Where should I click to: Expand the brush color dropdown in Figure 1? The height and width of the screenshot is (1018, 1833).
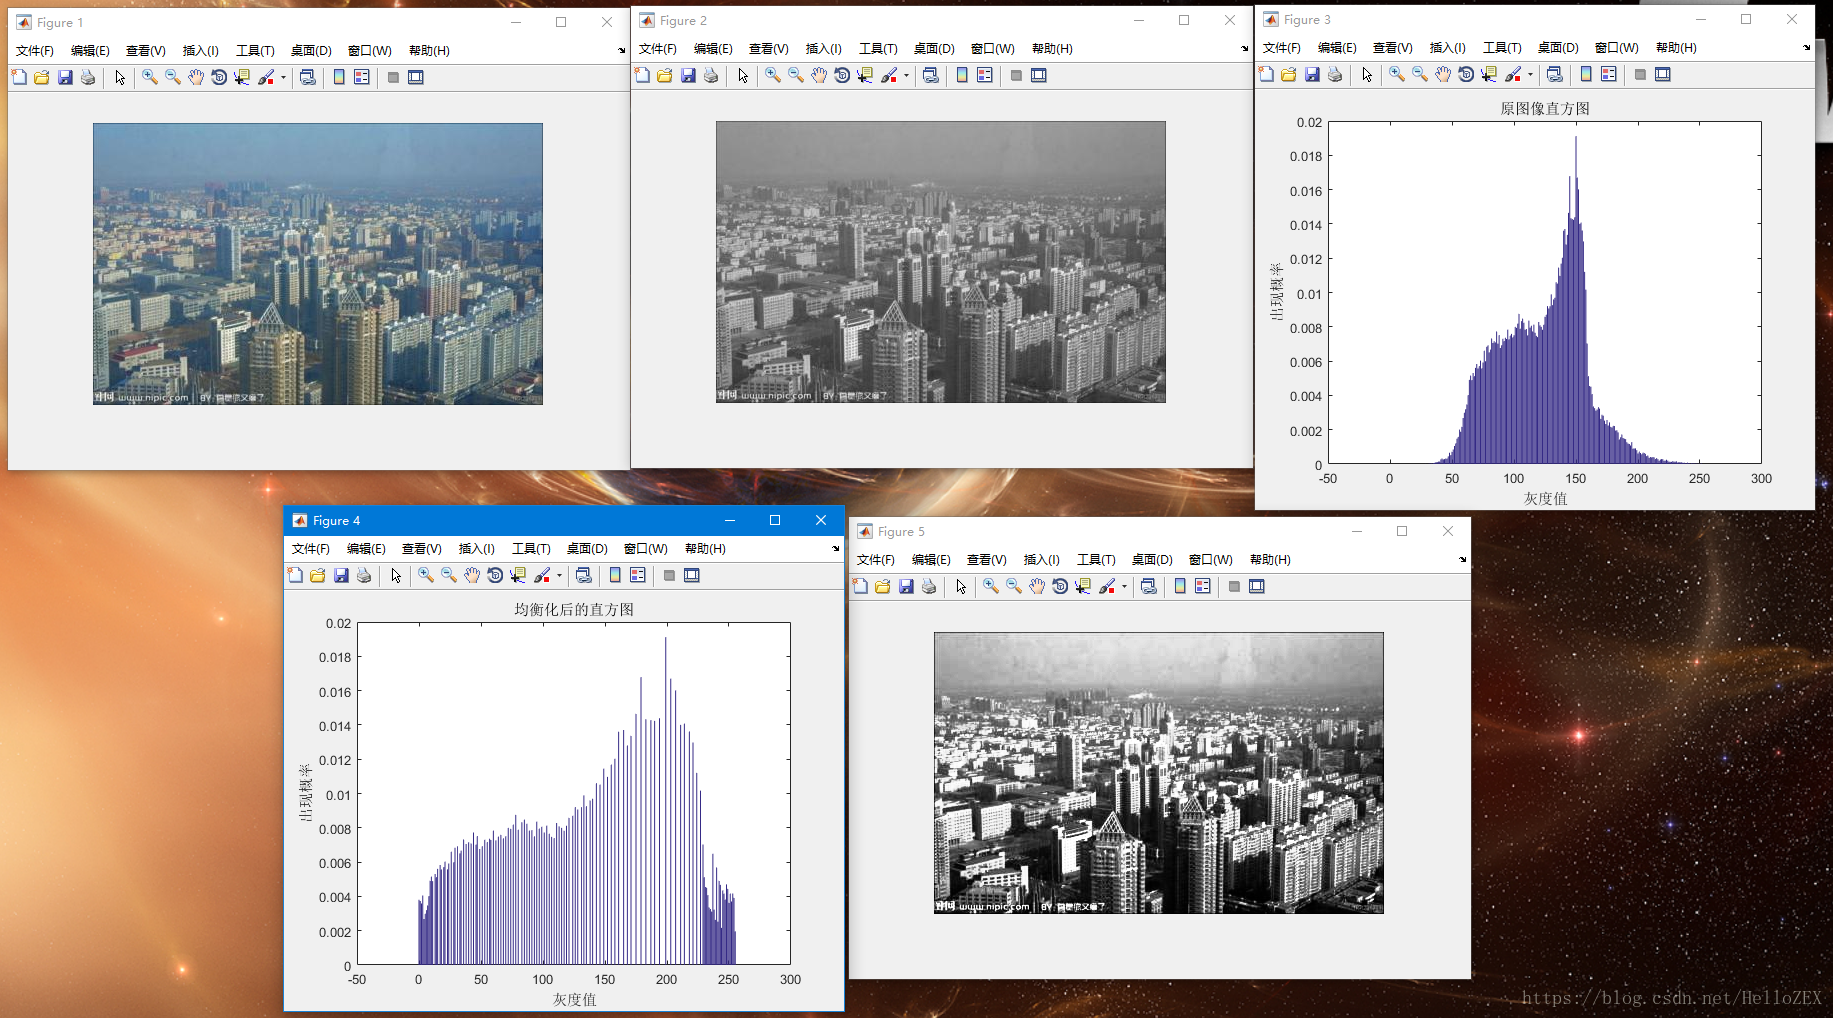click(x=283, y=77)
